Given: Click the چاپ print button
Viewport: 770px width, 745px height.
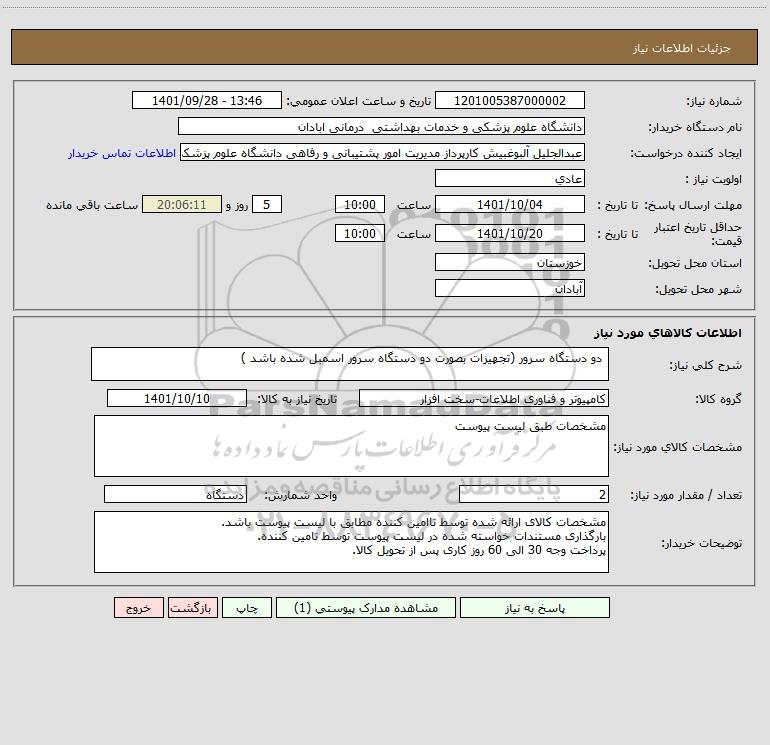Looking at the screenshot, I should click(x=247, y=608).
